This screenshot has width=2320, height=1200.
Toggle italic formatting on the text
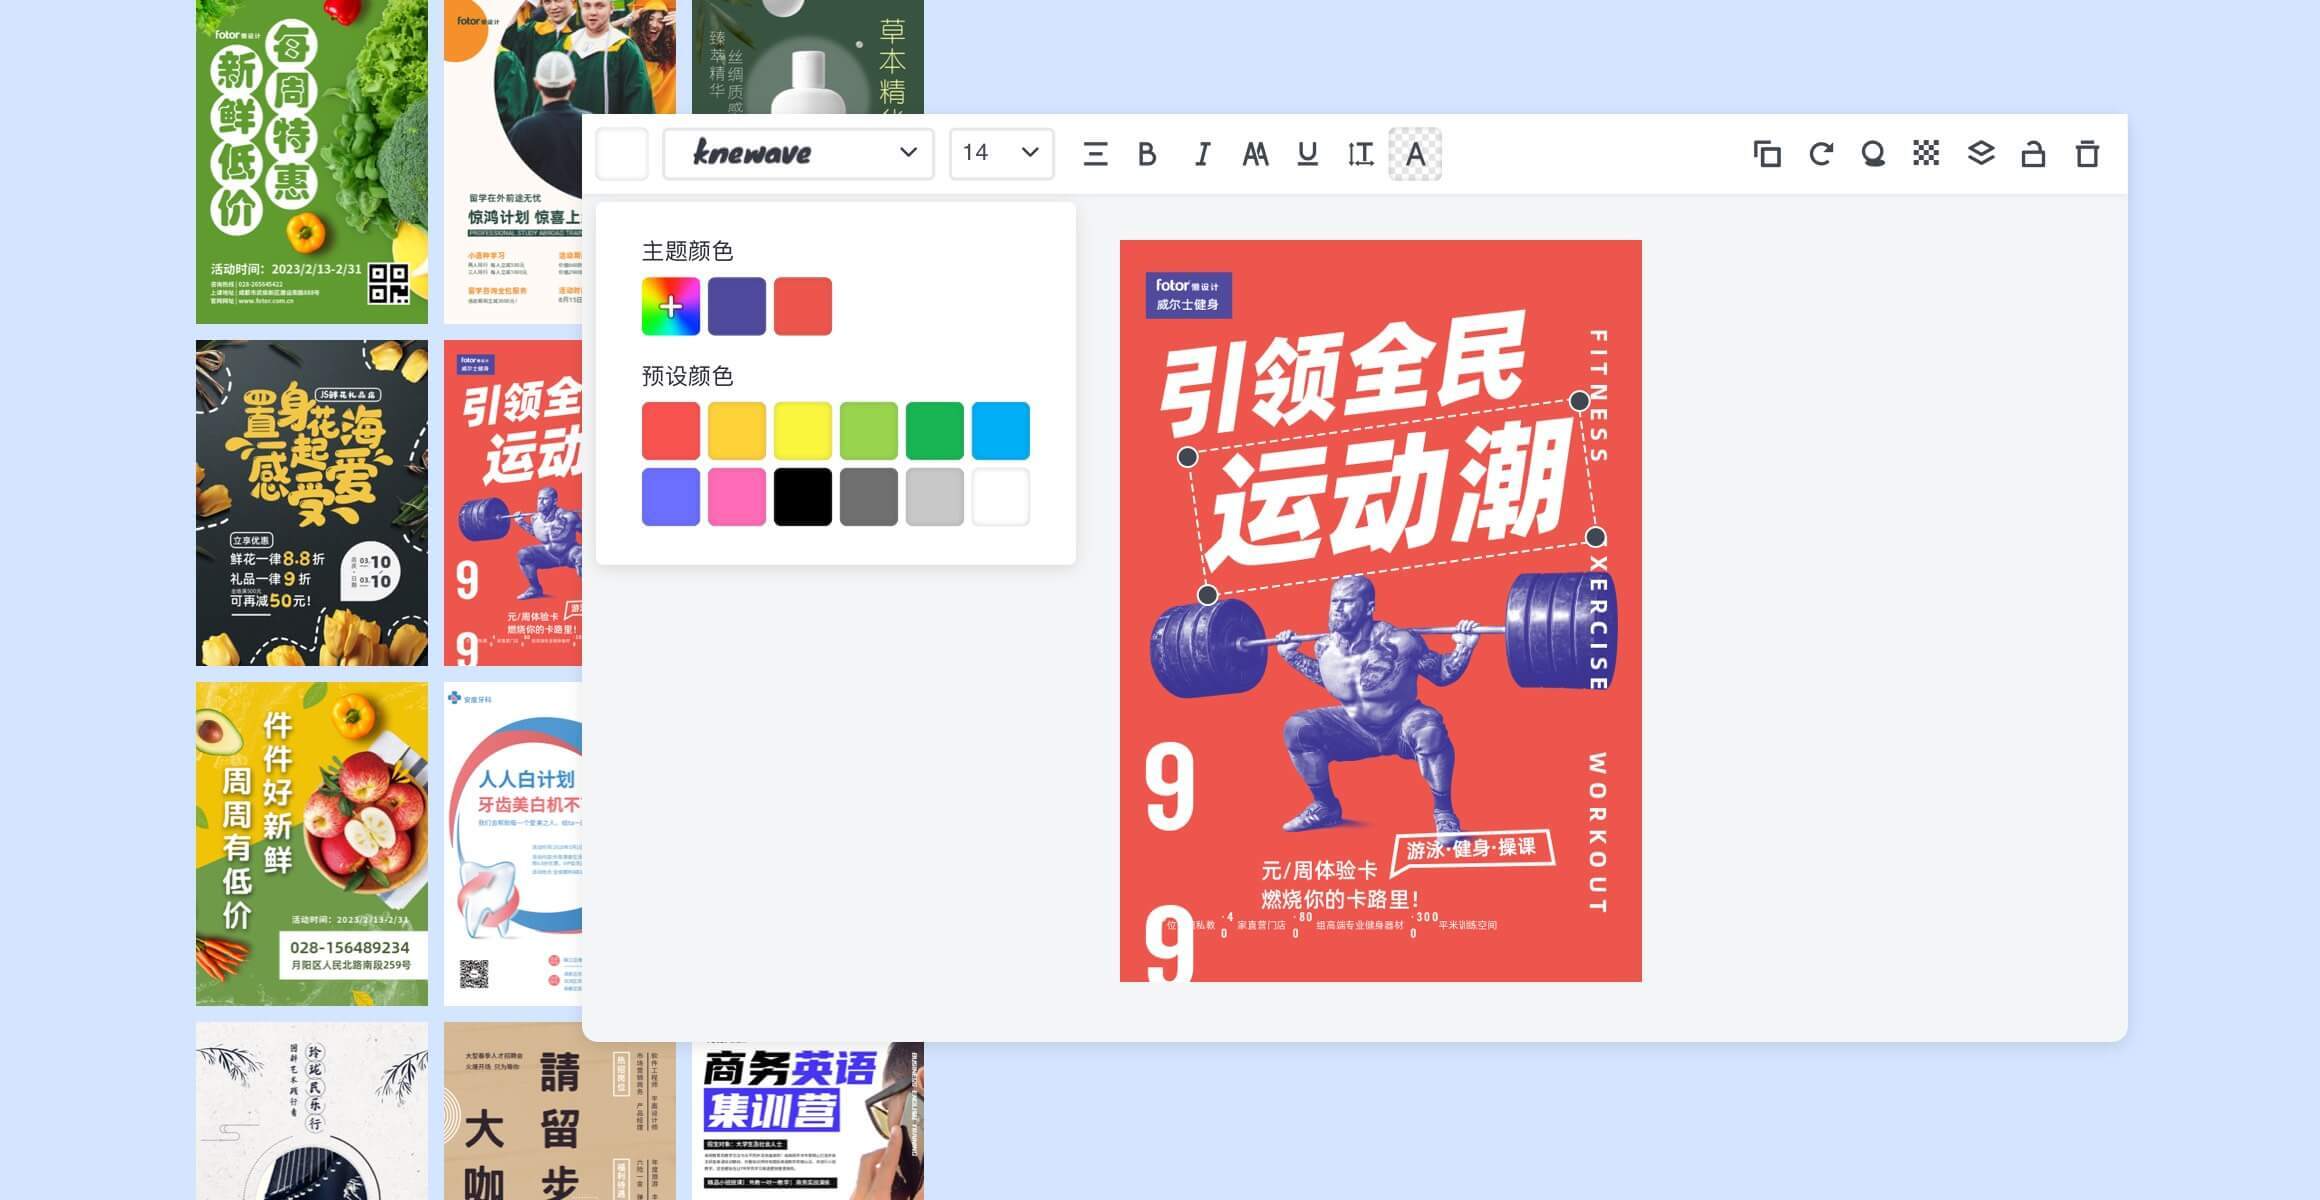(1202, 154)
